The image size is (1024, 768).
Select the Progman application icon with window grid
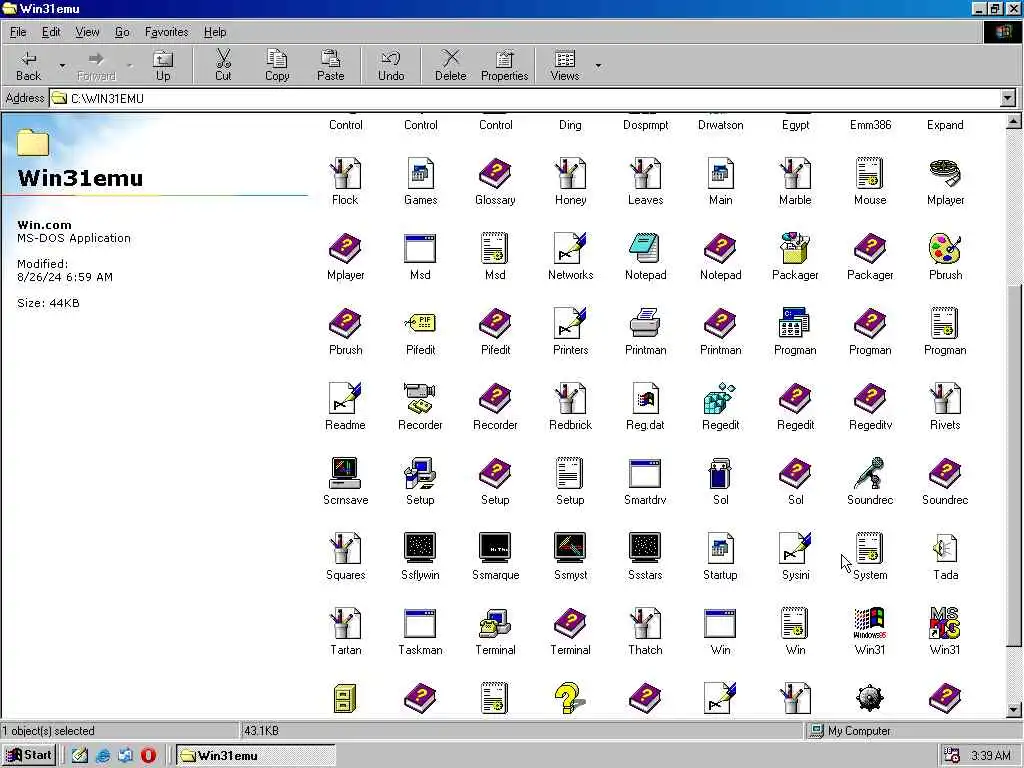pyautogui.click(x=795, y=324)
